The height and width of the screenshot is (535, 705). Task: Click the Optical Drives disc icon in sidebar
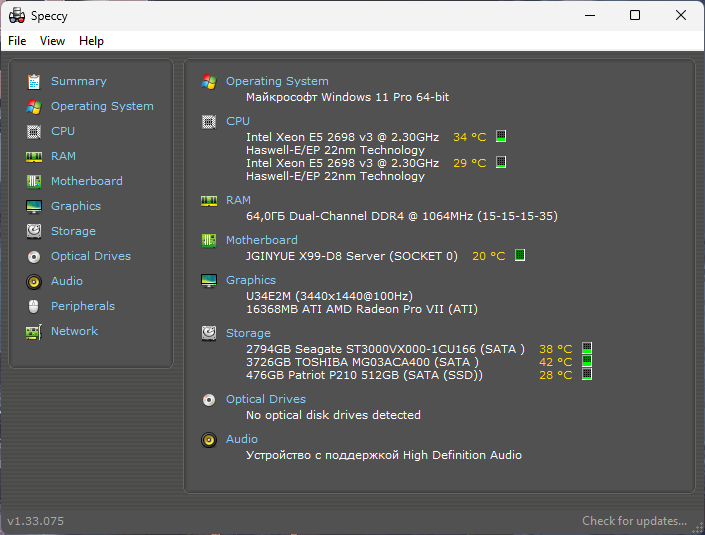[34, 256]
